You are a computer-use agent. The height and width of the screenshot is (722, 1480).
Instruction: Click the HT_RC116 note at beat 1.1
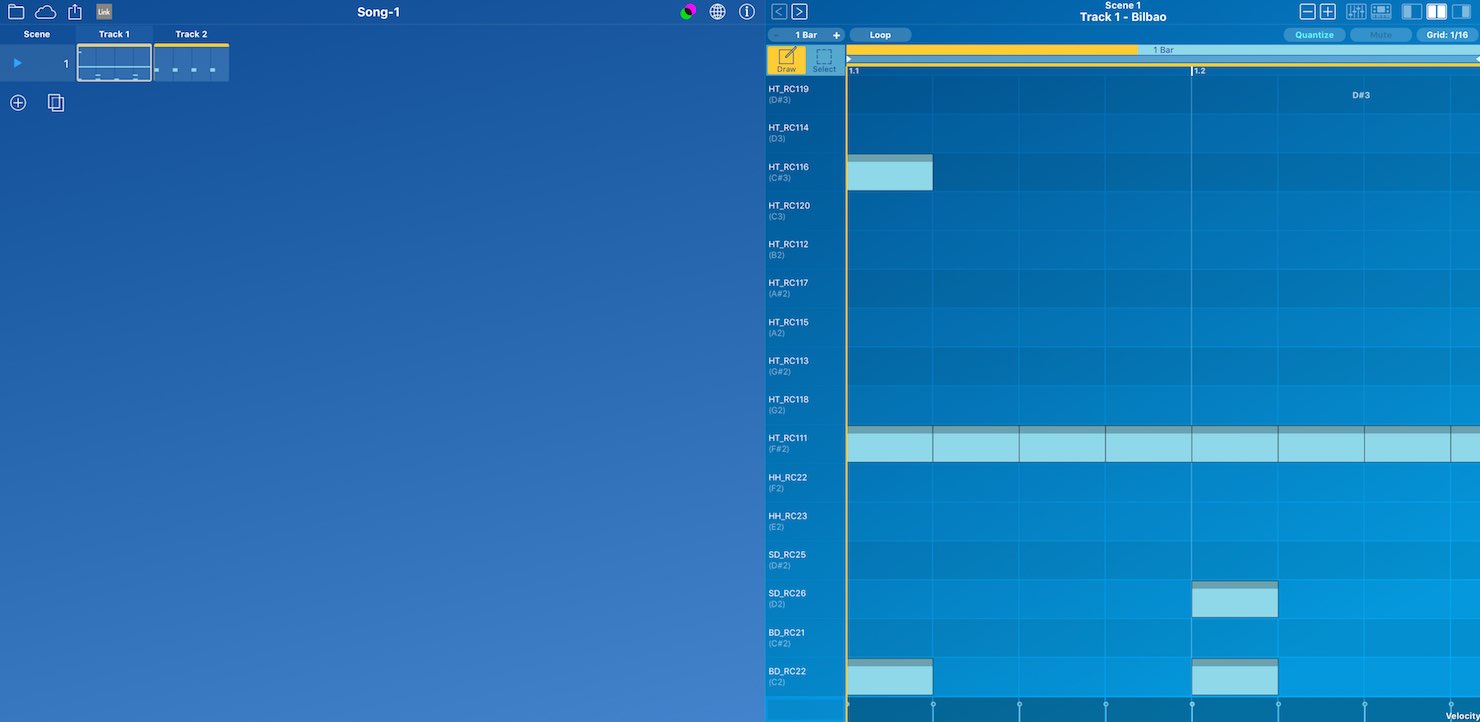890,172
